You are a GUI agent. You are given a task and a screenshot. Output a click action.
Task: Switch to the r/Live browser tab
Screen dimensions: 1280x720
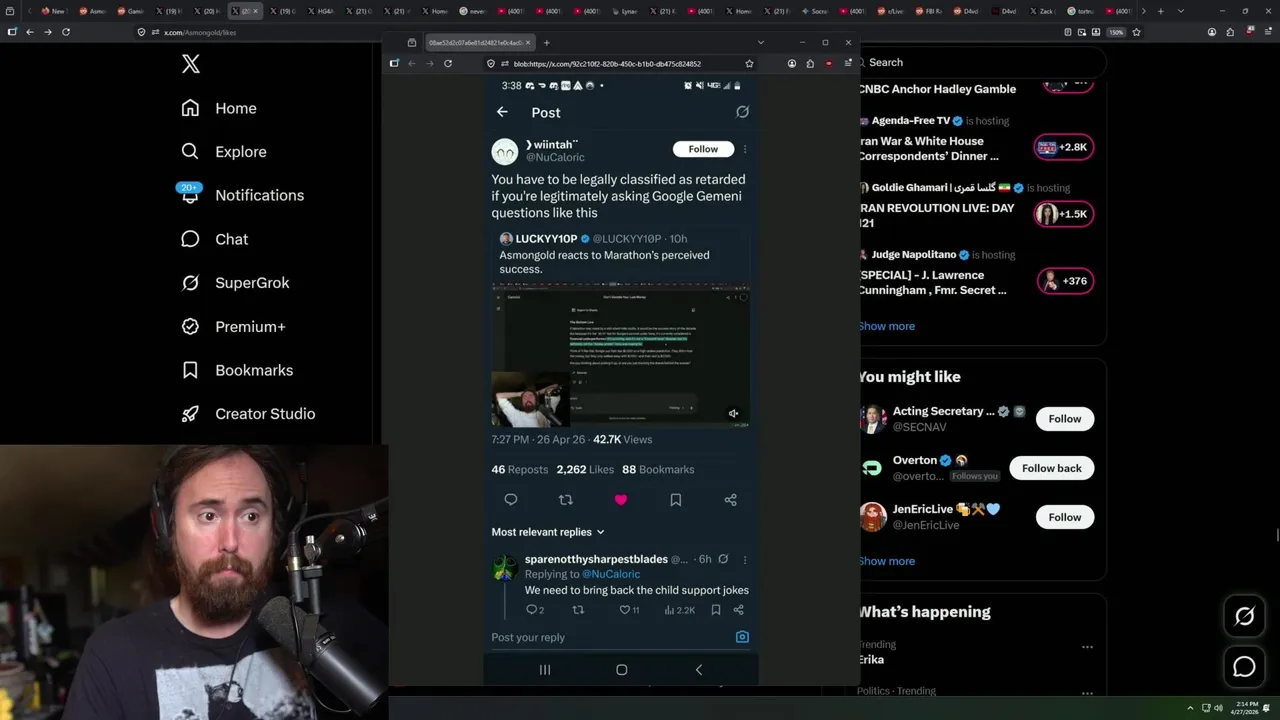(890, 11)
